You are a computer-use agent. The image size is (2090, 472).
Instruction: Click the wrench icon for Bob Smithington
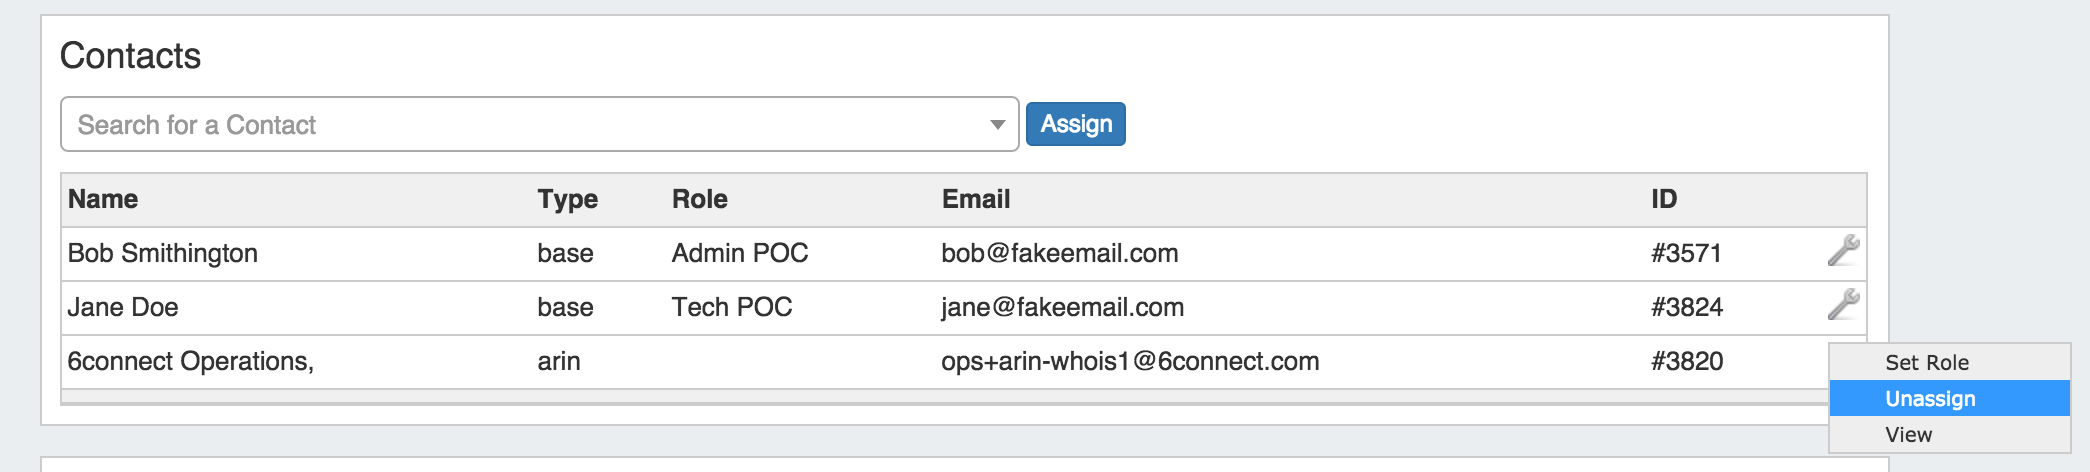[x=1843, y=250]
